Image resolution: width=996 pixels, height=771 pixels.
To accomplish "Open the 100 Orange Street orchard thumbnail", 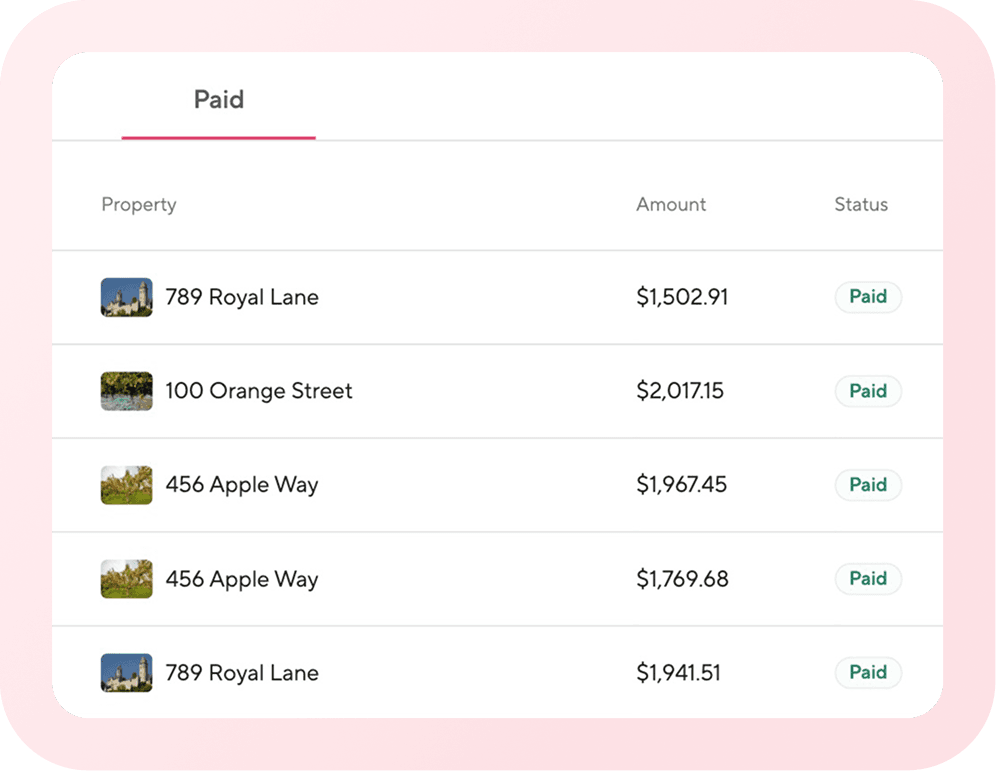I will click(126, 391).
